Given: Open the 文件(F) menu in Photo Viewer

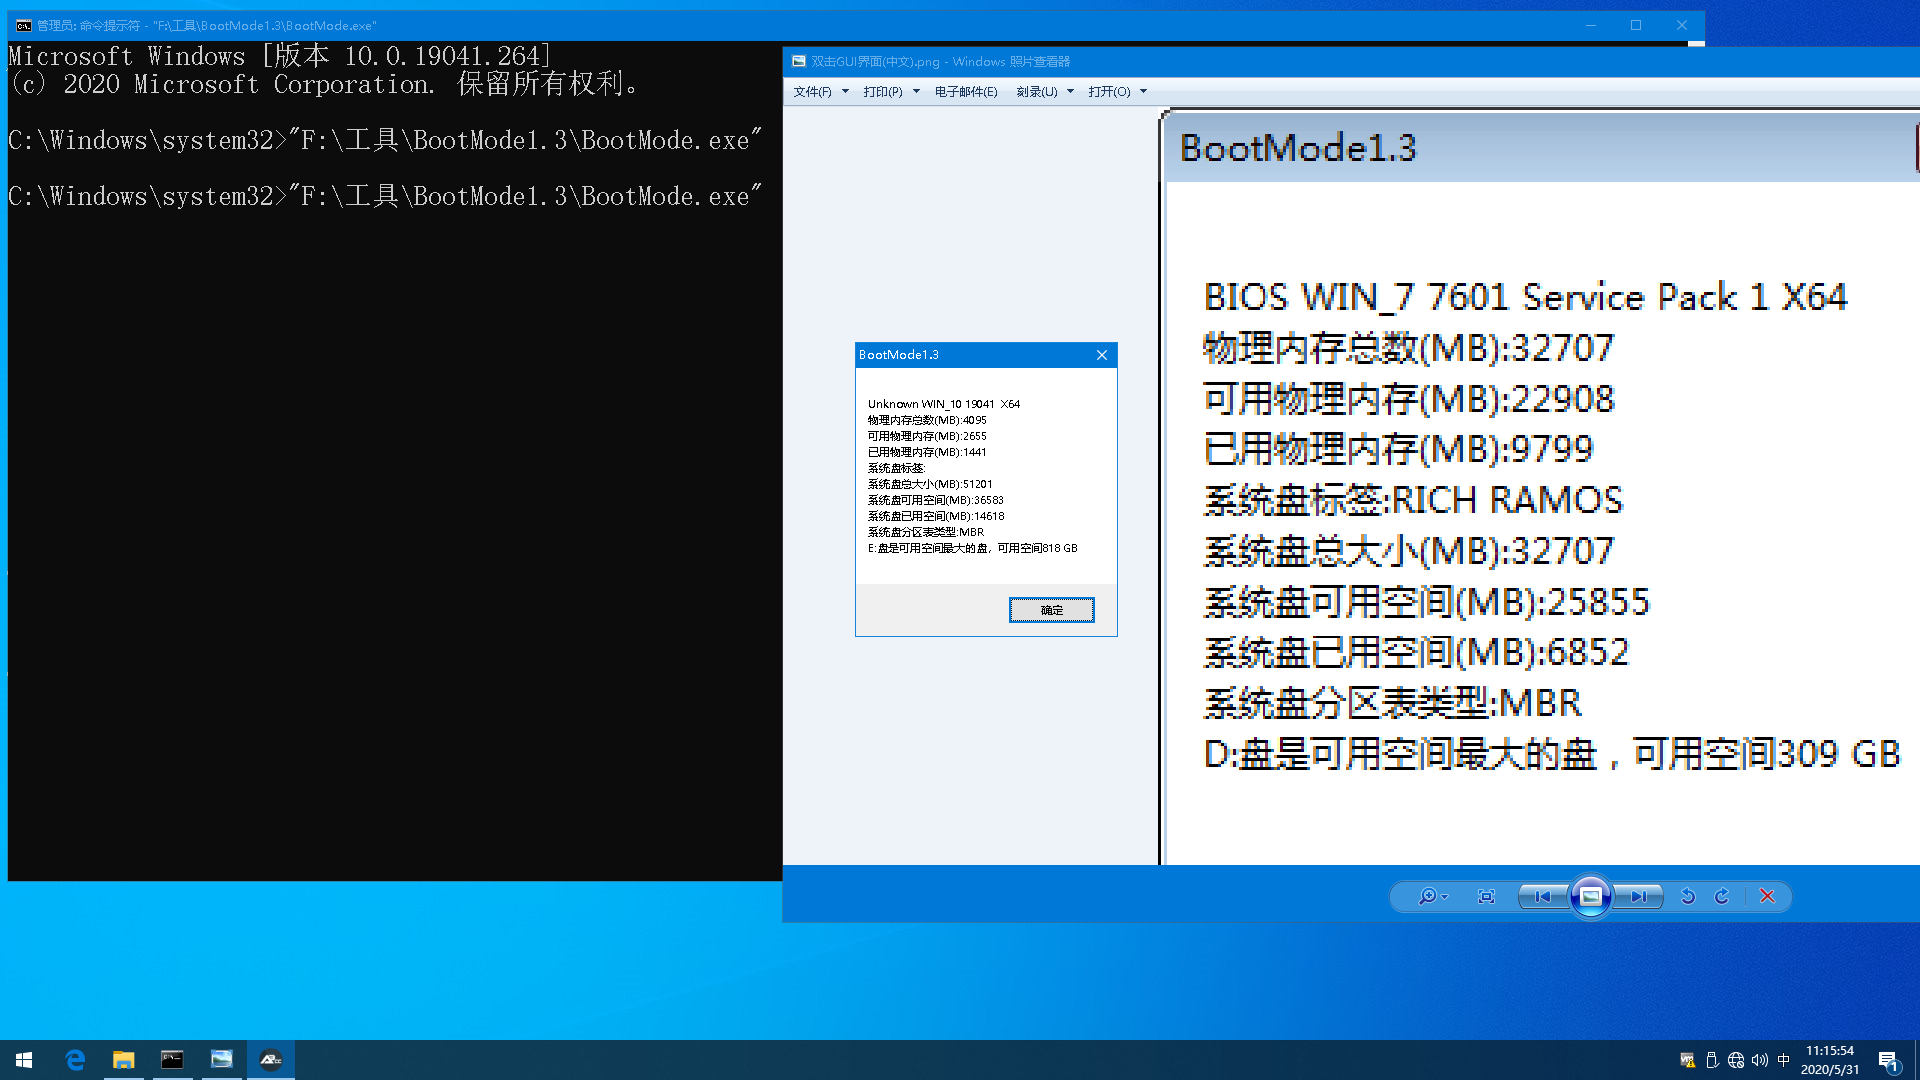Looking at the screenshot, I should (812, 92).
